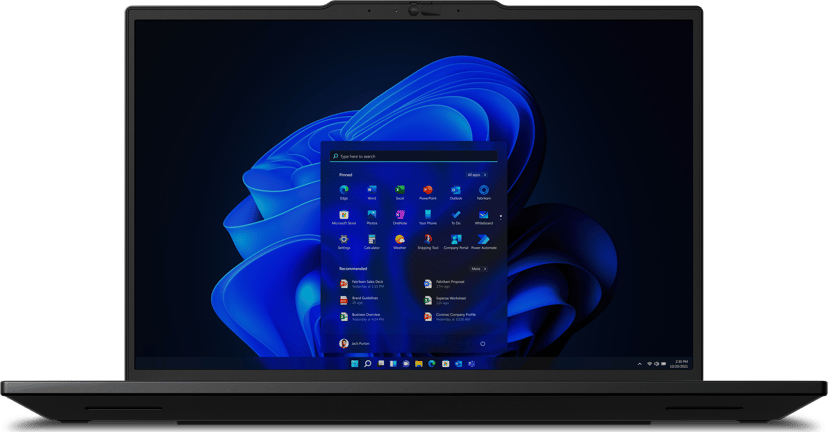Image resolution: width=828 pixels, height=432 pixels.
Task: Open Excel in the pinned apps
Action: coord(400,190)
